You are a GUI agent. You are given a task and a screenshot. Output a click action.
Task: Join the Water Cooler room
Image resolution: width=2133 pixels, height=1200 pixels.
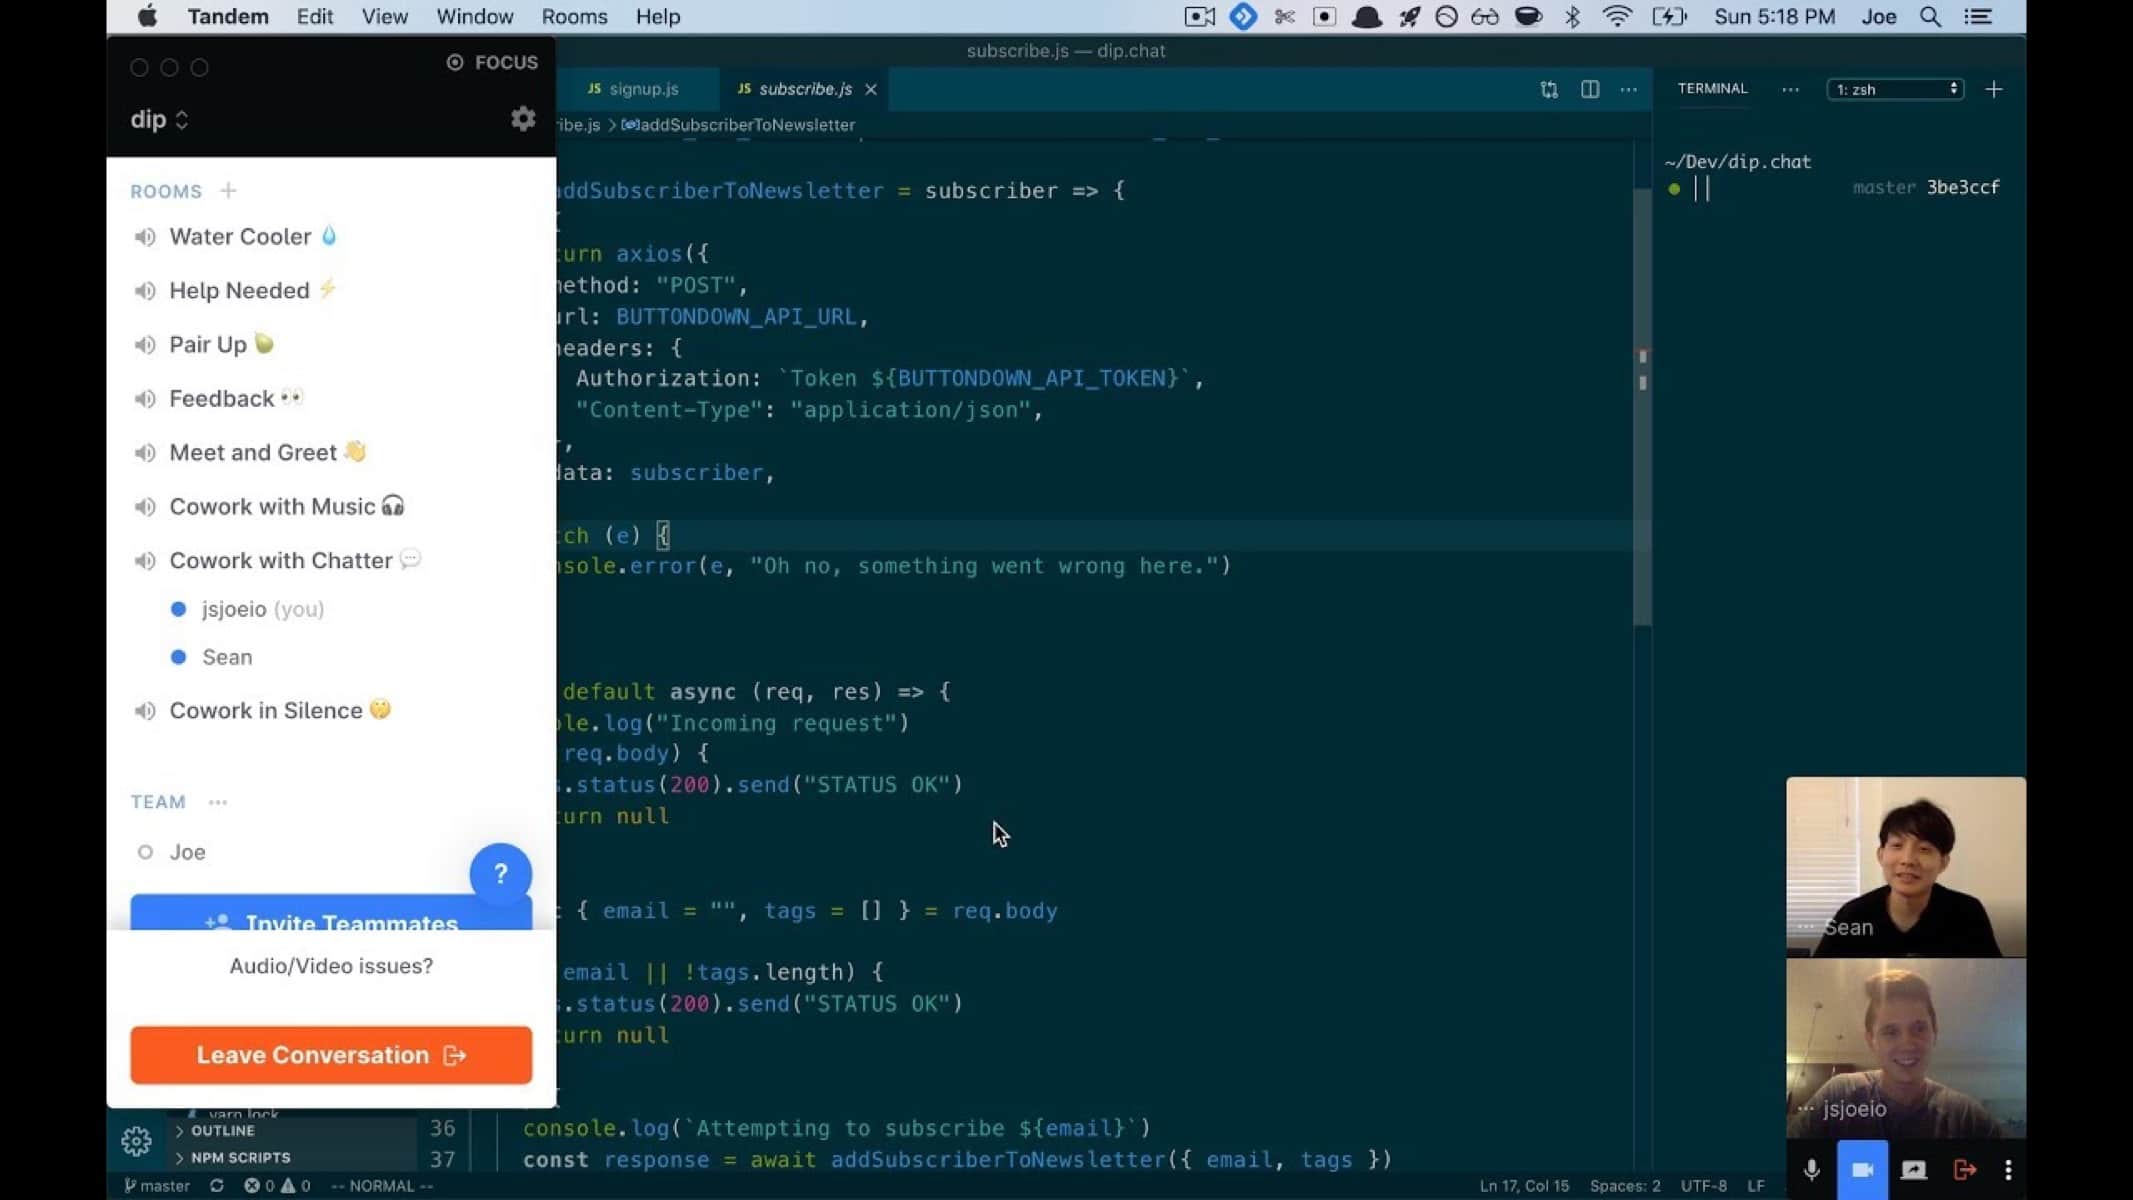(x=240, y=236)
